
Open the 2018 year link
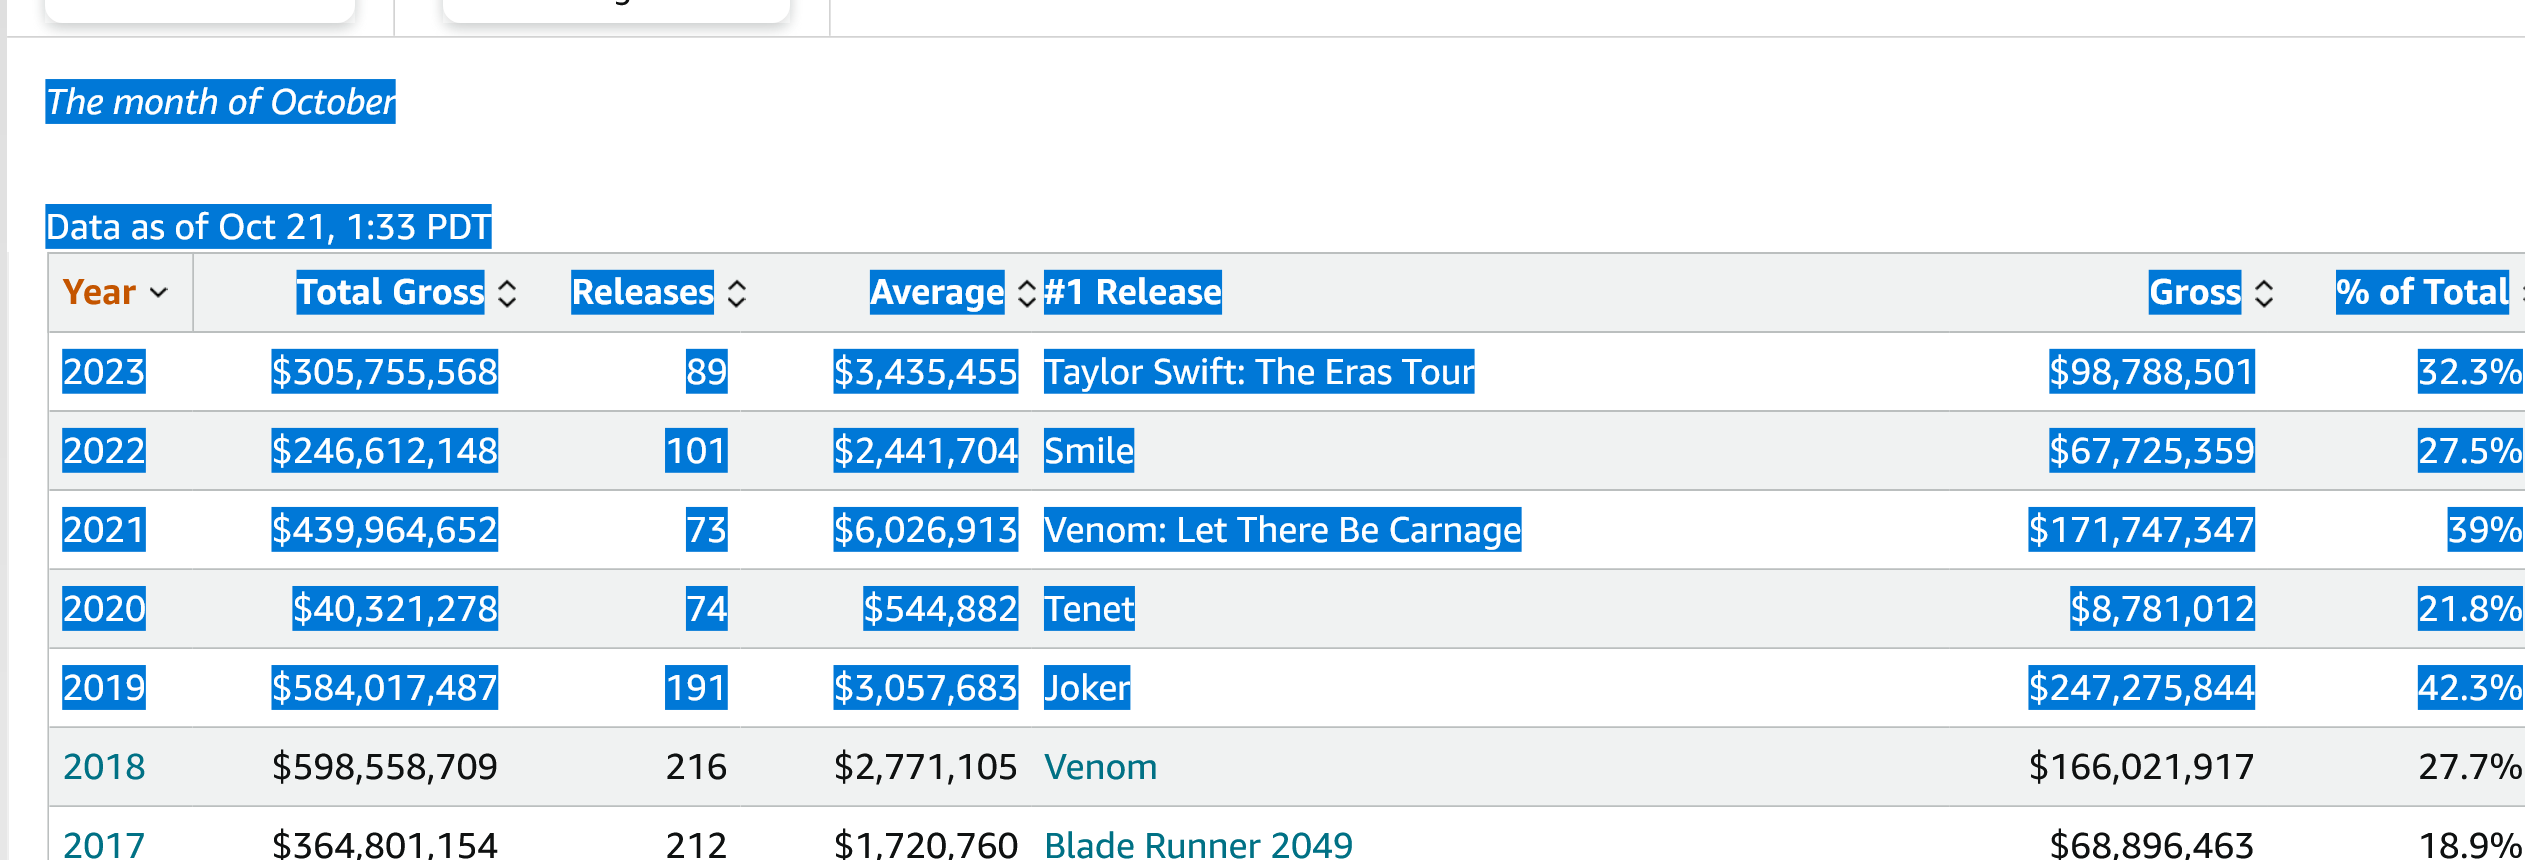pos(104,767)
